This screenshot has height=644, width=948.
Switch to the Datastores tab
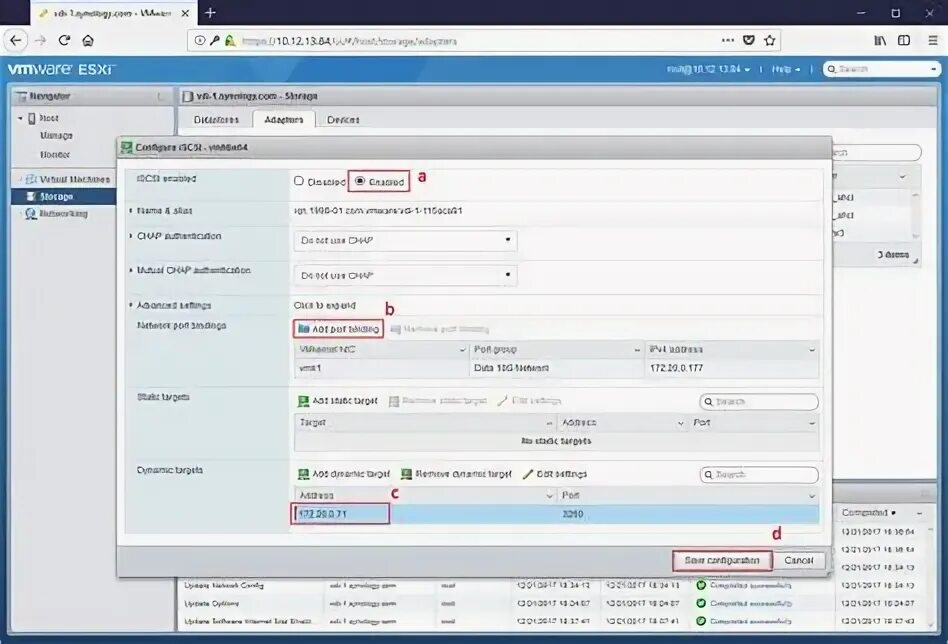tap(216, 120)
